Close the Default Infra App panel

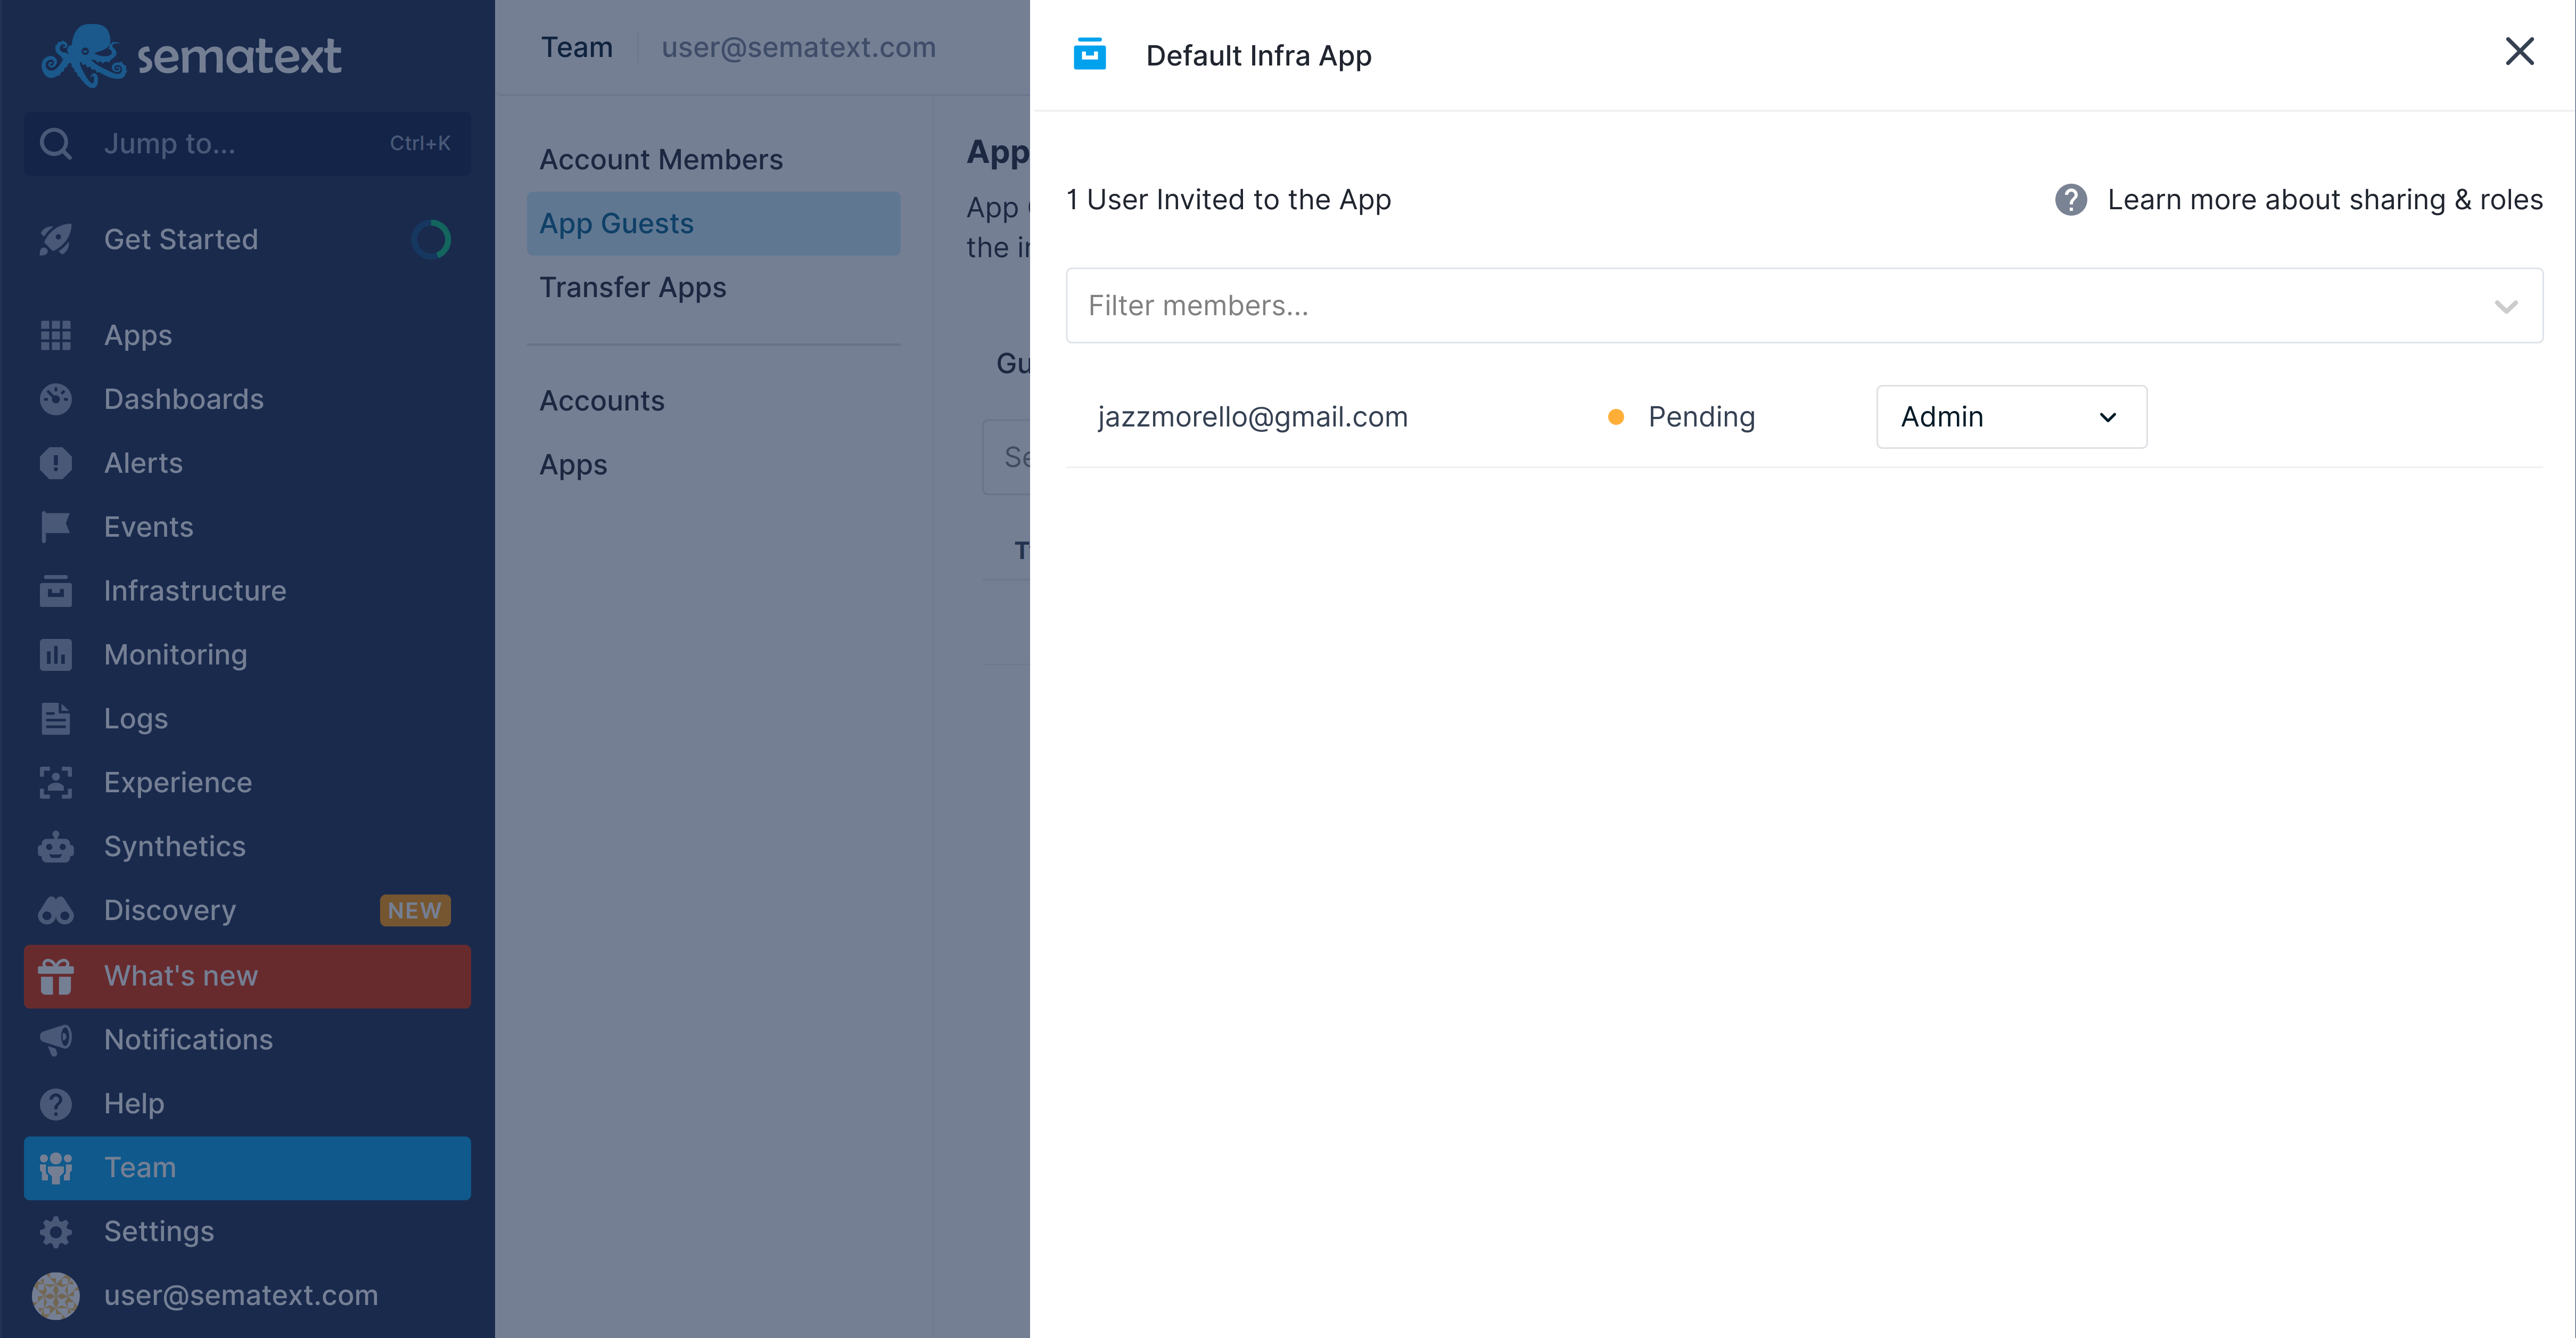(x=2519, y=51)
